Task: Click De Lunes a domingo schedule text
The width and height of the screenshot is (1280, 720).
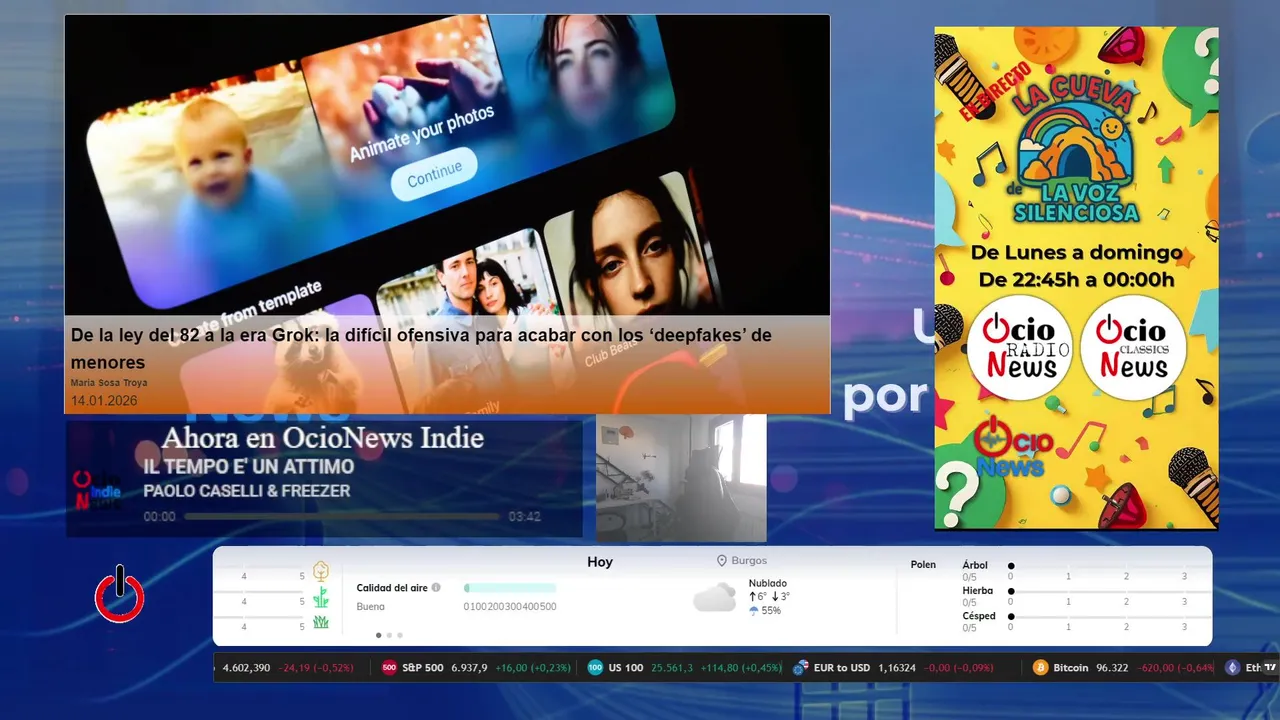Action: click(1076, 253)
